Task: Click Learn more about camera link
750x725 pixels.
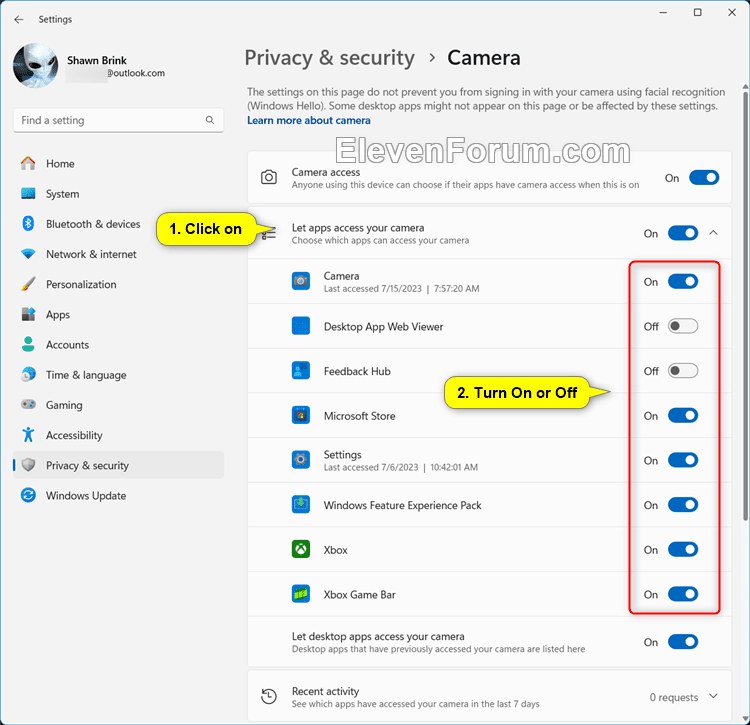Action: (x=309, y=121)
